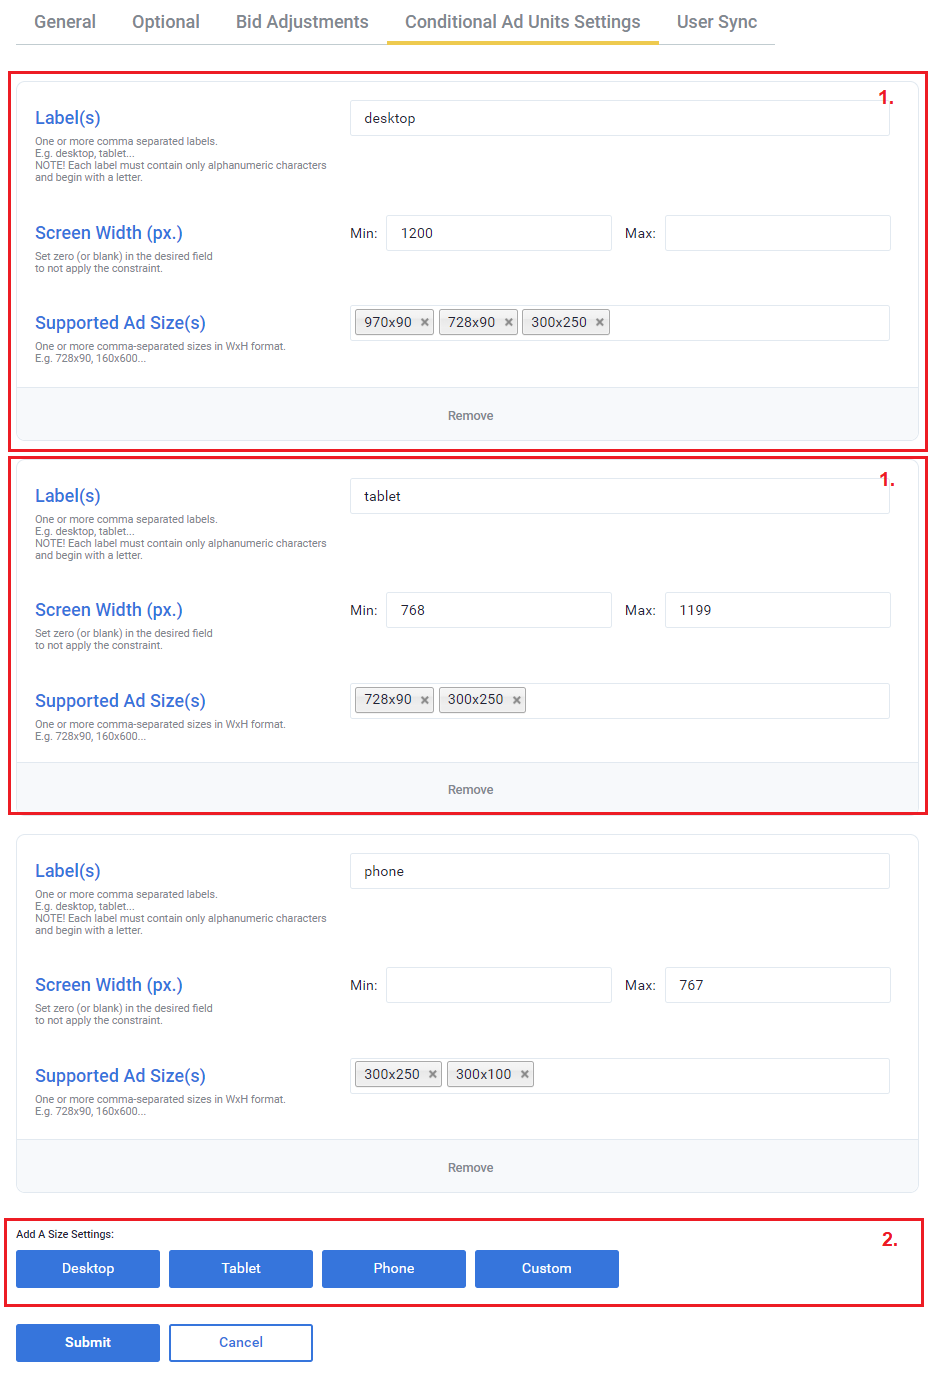Delete 300x250 tag in tablet section

point(517,700)
